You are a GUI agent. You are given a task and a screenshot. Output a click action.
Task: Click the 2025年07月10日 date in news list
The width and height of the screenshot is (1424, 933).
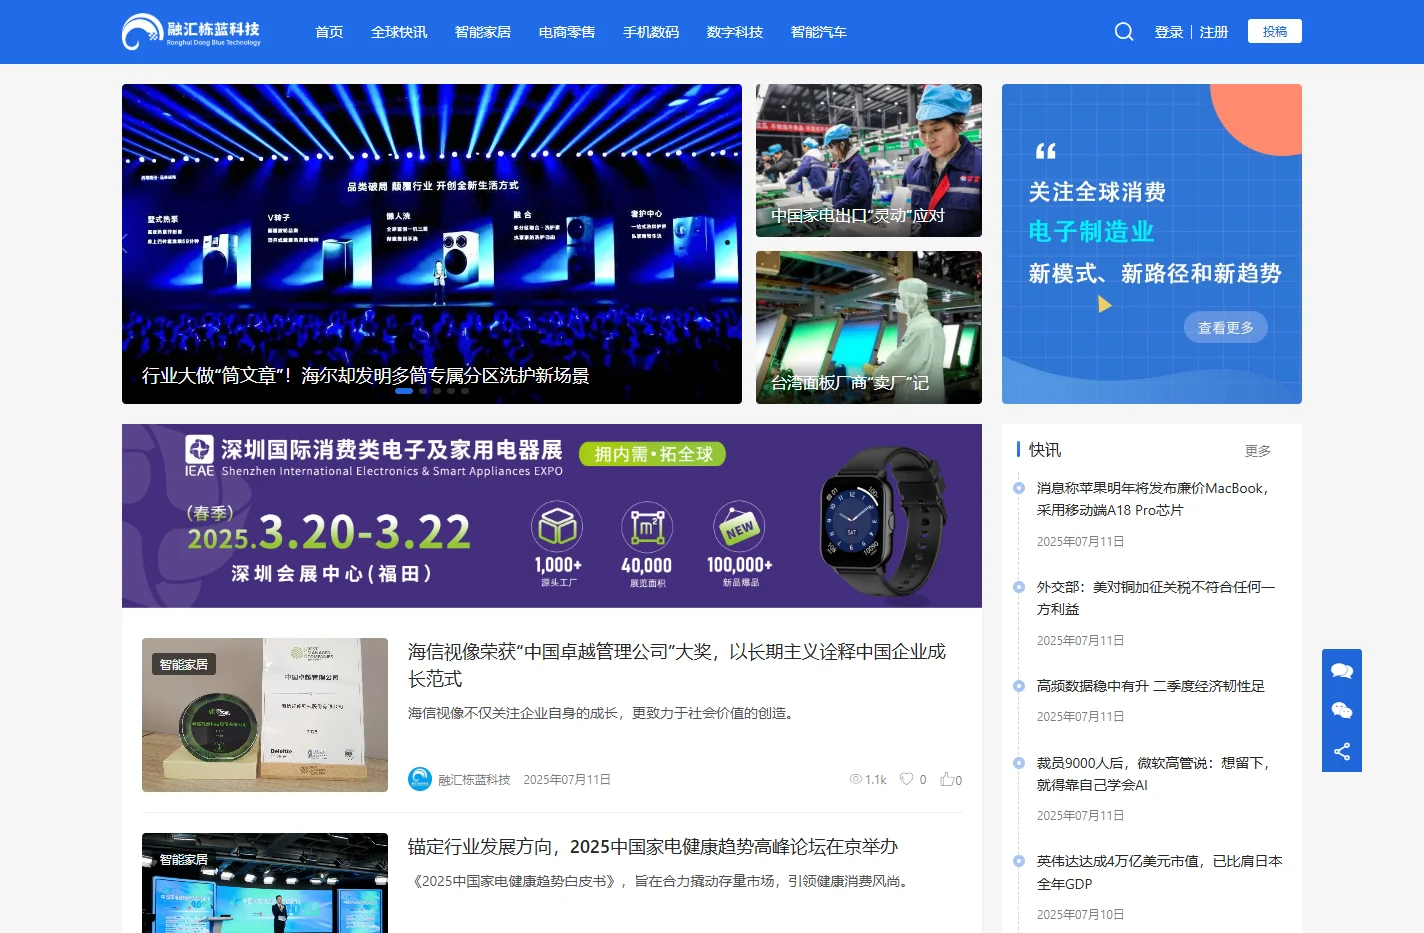pos(1081,914)
